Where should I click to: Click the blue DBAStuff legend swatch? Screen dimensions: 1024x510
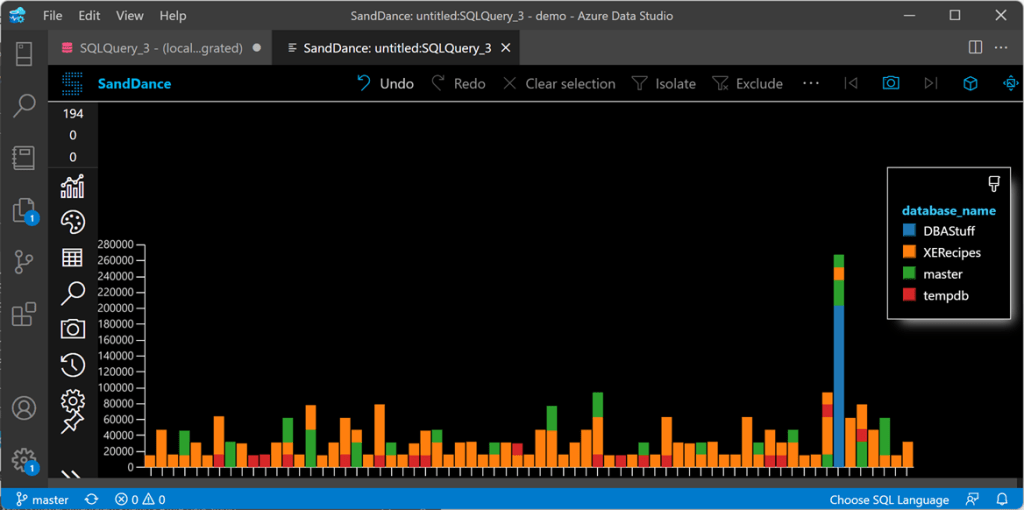(x=909, y=231)
